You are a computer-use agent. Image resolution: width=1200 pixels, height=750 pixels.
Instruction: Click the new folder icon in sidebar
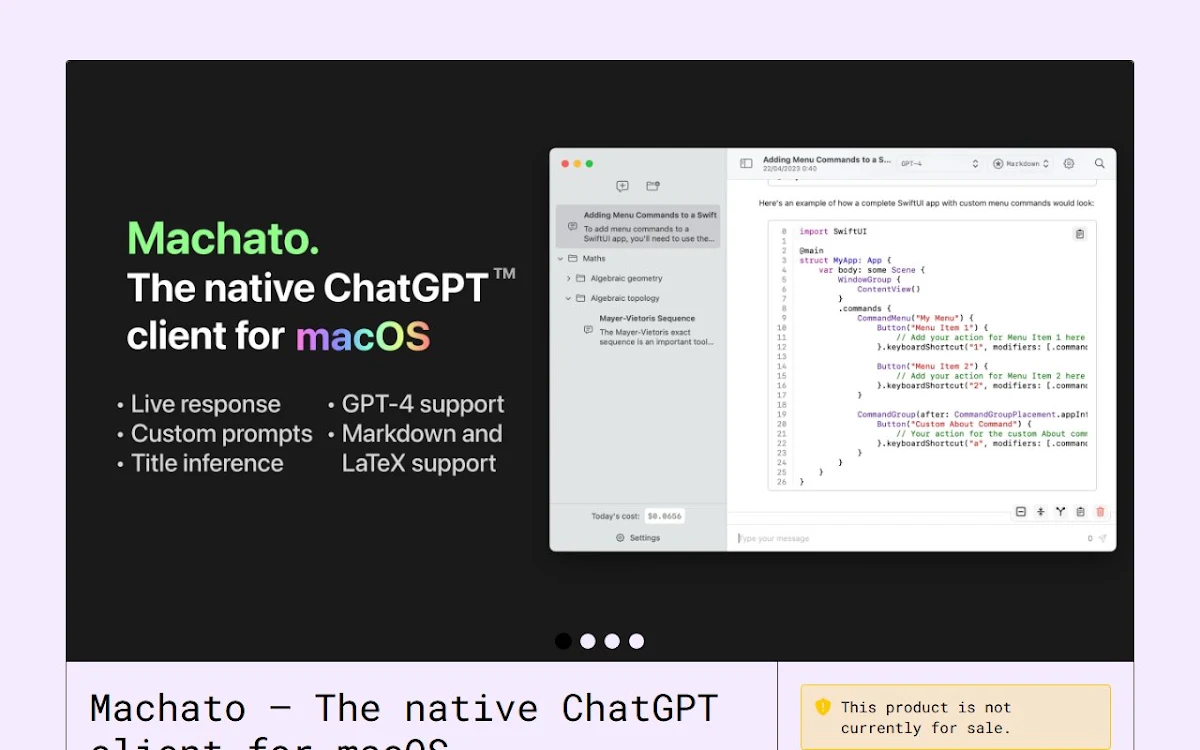click(x=653, y=186)
